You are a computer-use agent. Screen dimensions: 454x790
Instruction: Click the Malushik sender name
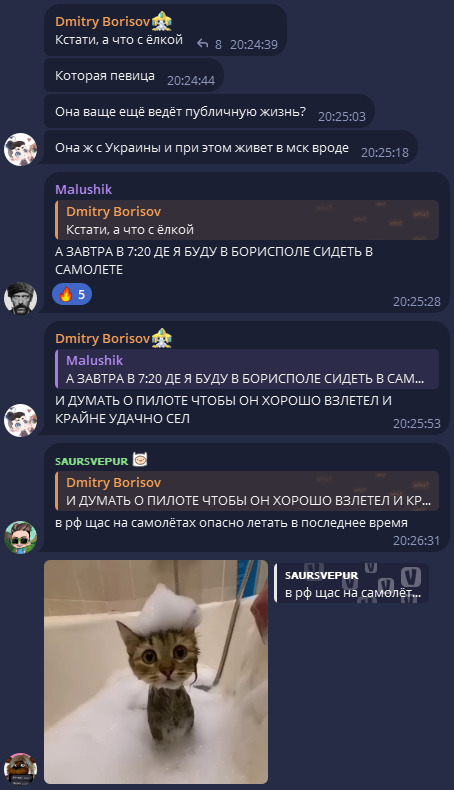tap(84, 189)
